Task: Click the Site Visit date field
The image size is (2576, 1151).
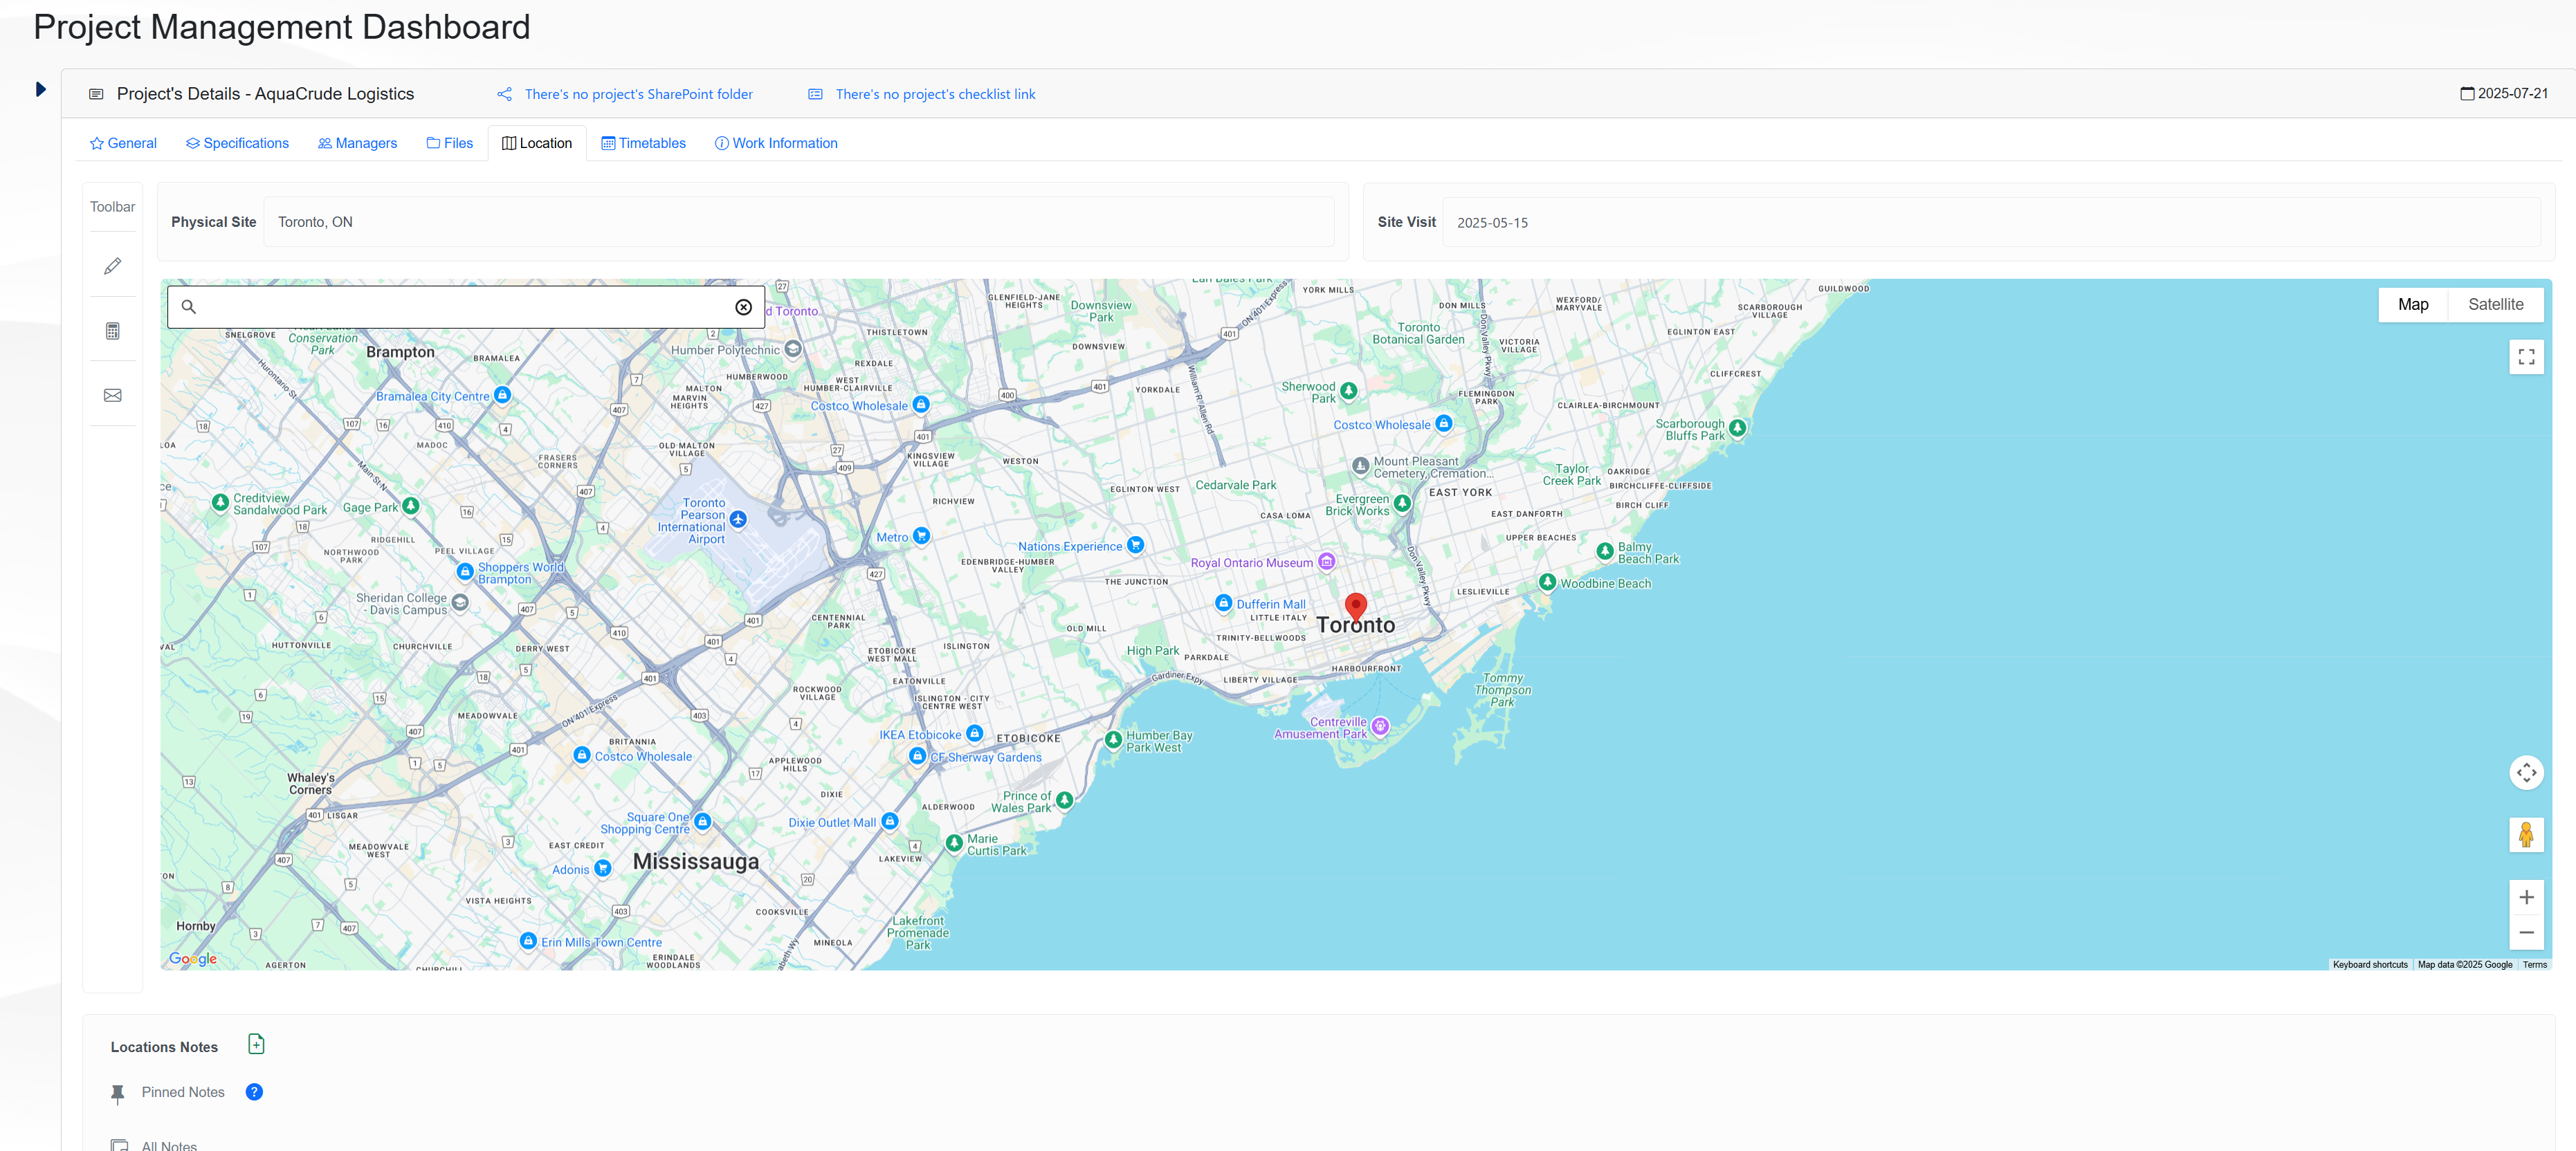Action: coord(1990,222)
